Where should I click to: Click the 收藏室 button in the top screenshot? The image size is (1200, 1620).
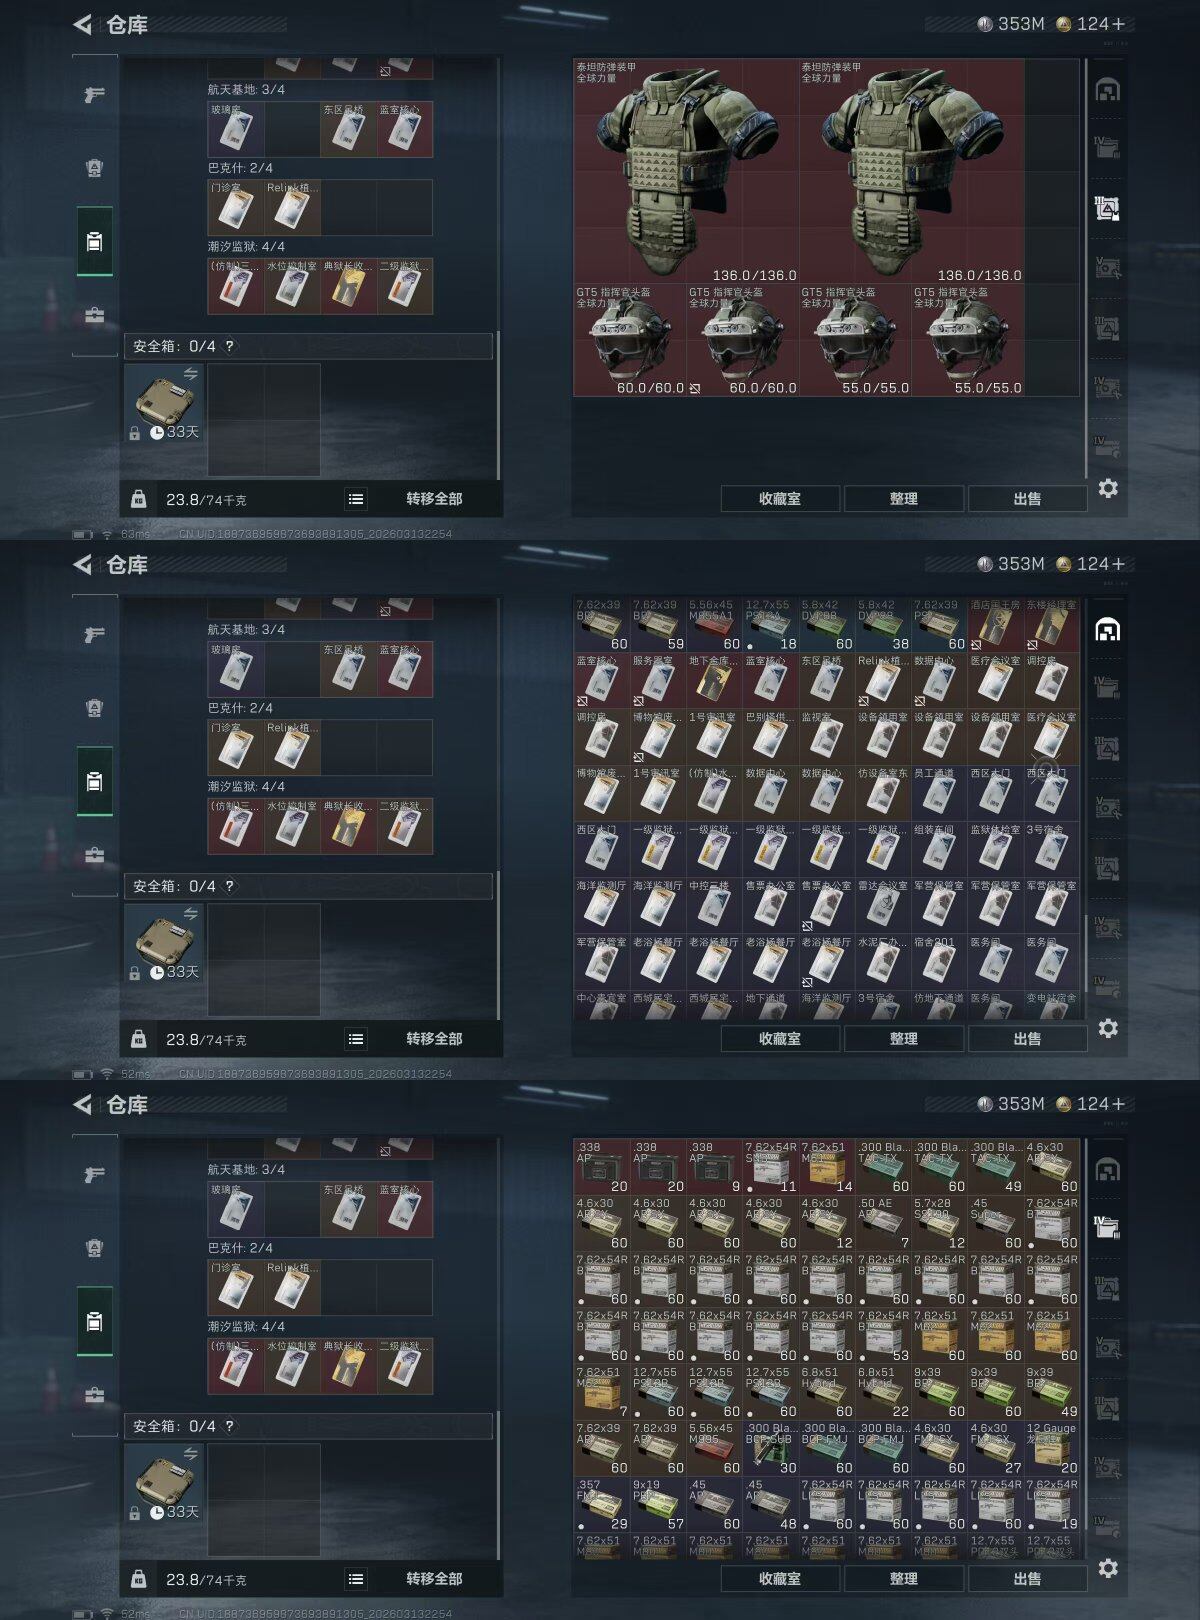coord(780,499)
